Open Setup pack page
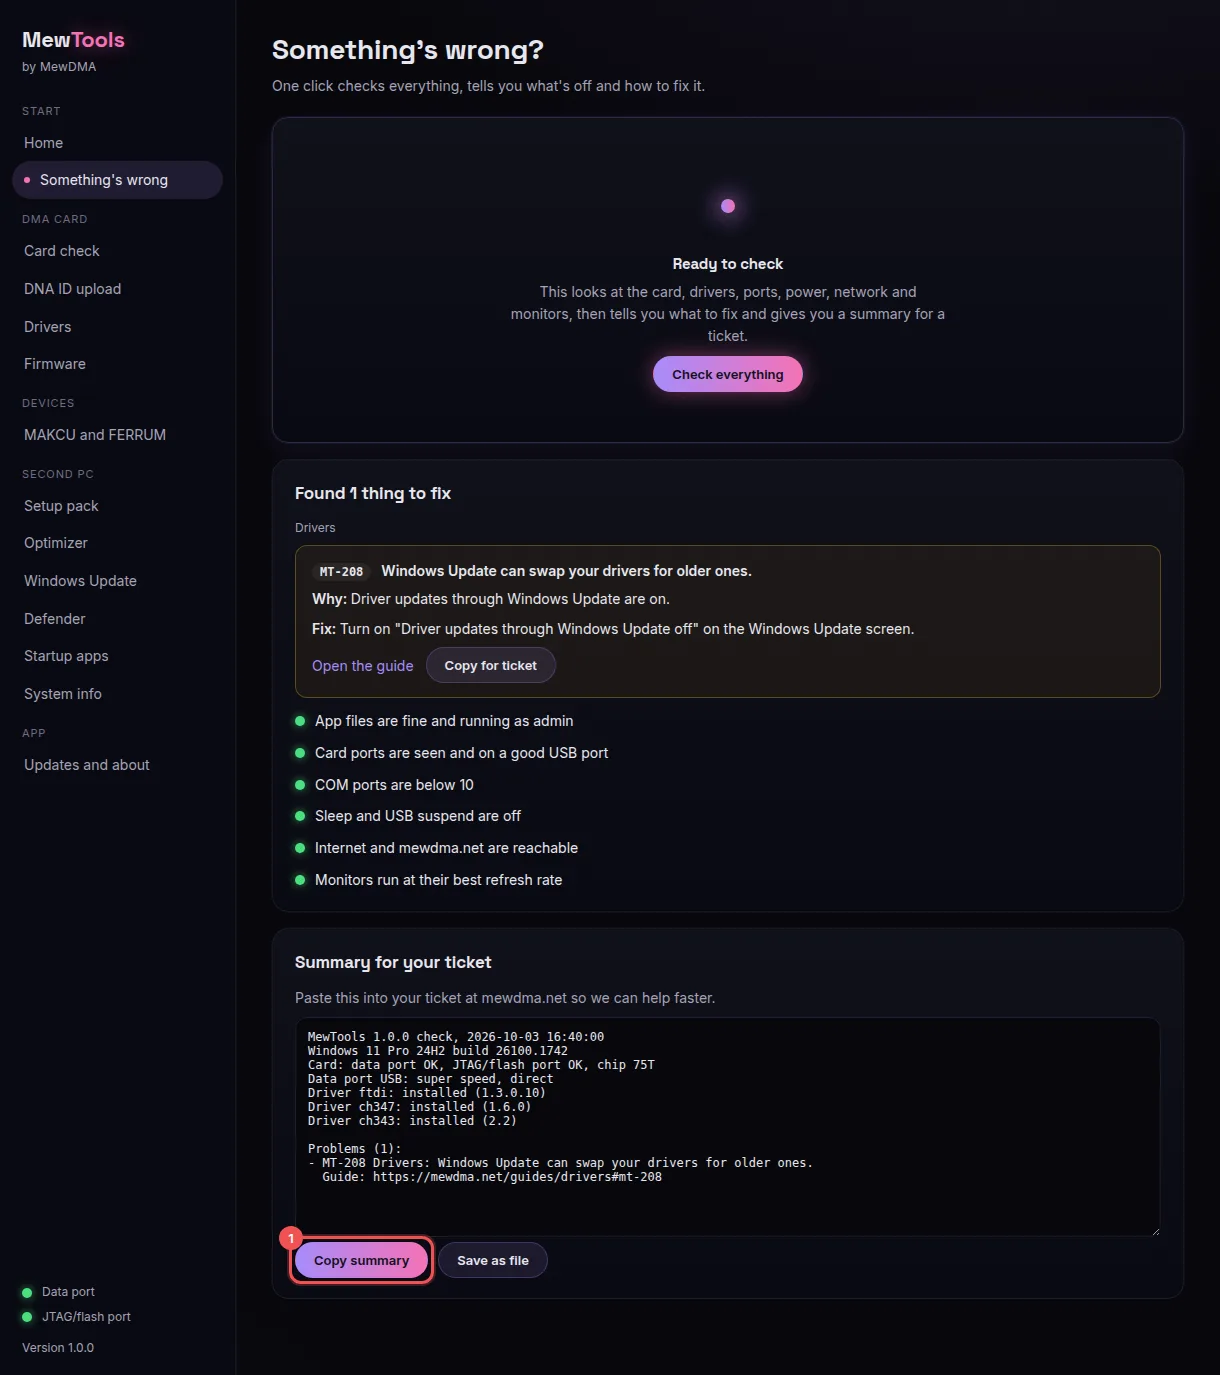 (x=117, y=506)
